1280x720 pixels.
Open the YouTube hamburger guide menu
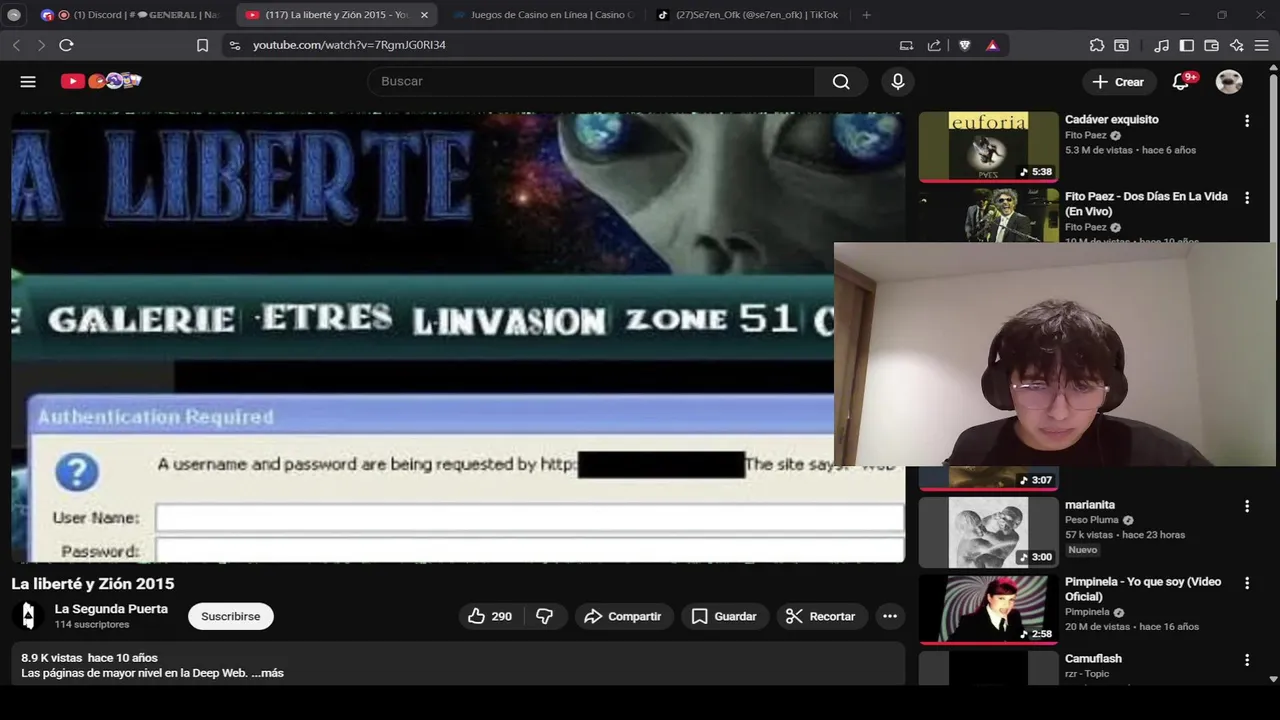(x=28, y=82)
